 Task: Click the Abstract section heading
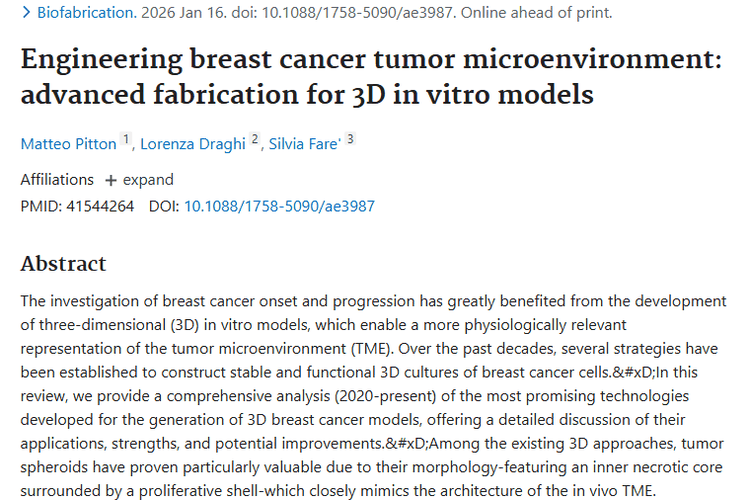63,264
